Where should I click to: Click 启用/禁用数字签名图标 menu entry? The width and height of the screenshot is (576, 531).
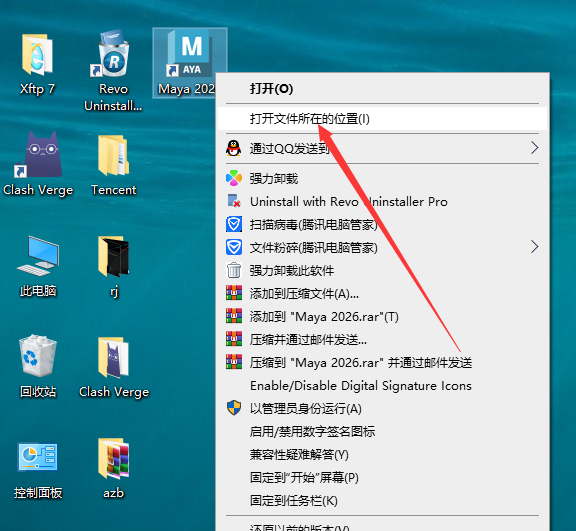point(382,431)
